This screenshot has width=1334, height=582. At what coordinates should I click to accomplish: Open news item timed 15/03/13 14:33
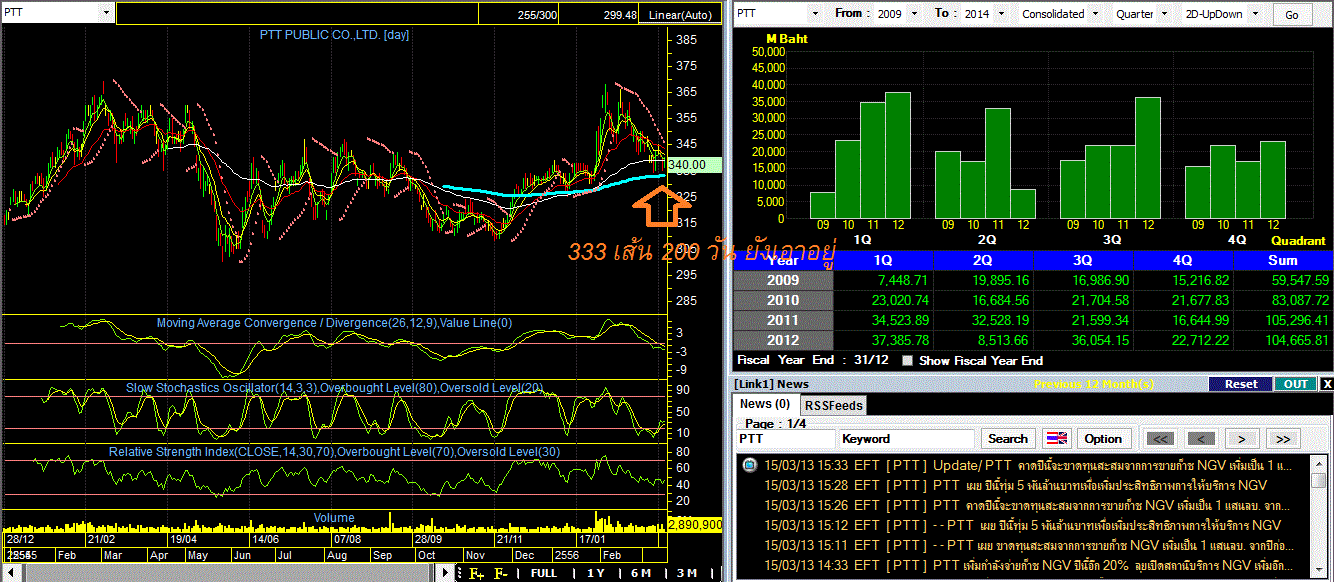click(1027, 565)
